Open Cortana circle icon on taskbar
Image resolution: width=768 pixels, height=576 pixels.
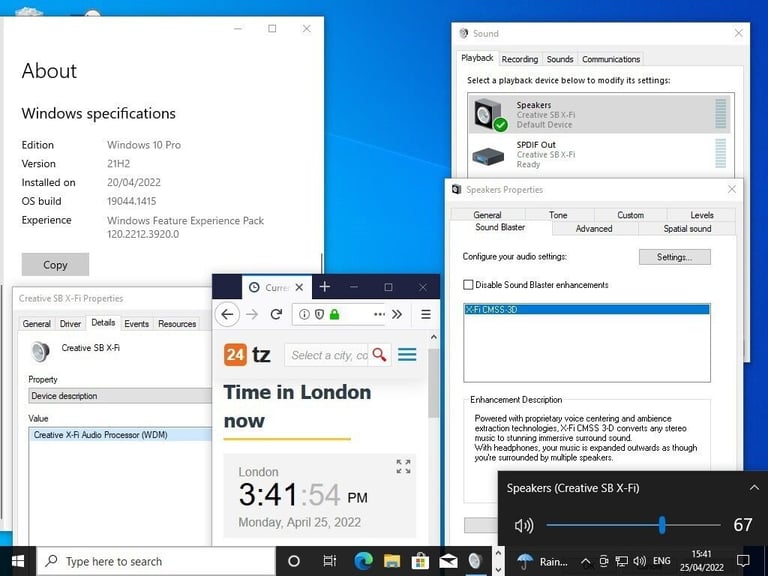click(x=294, y=561)
